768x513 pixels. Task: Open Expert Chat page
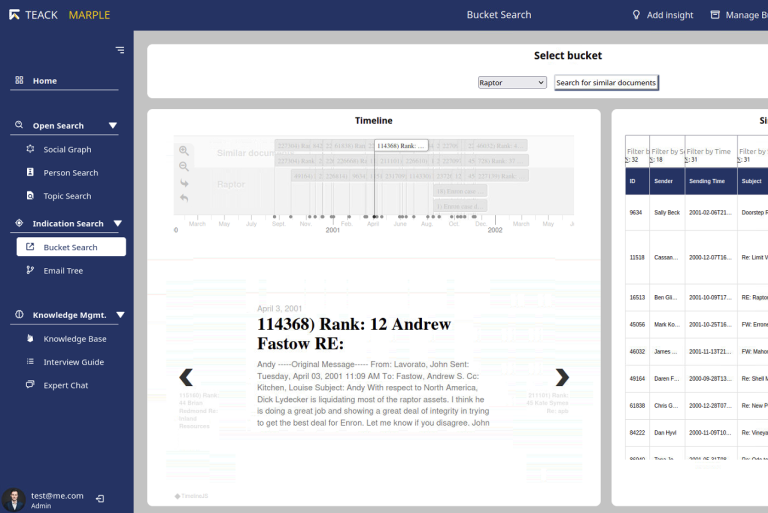coord(66,385)
